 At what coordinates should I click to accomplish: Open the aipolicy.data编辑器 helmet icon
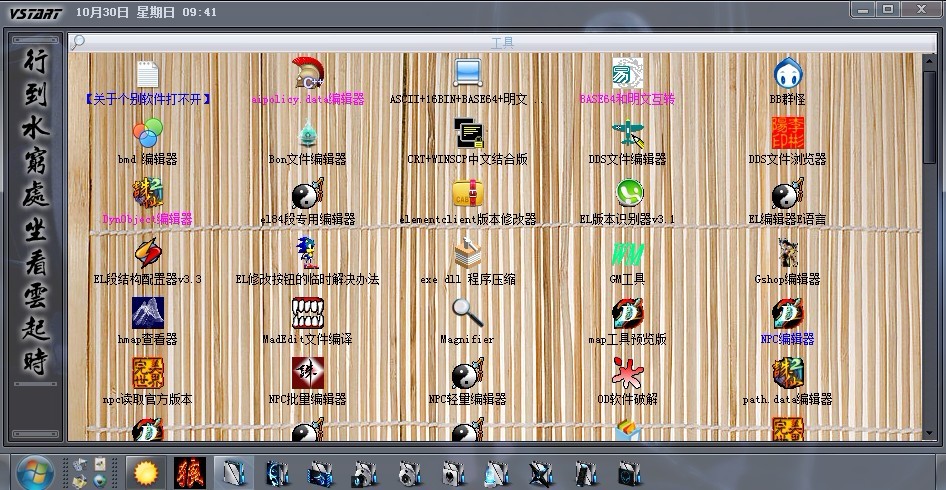[x=307, y=74]
